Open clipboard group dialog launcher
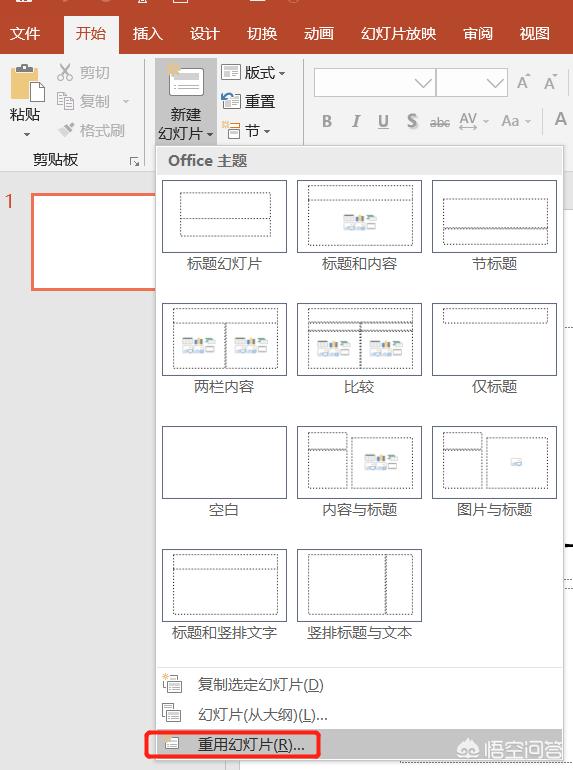The image size is (573, 770). click(x=134, y=161)
